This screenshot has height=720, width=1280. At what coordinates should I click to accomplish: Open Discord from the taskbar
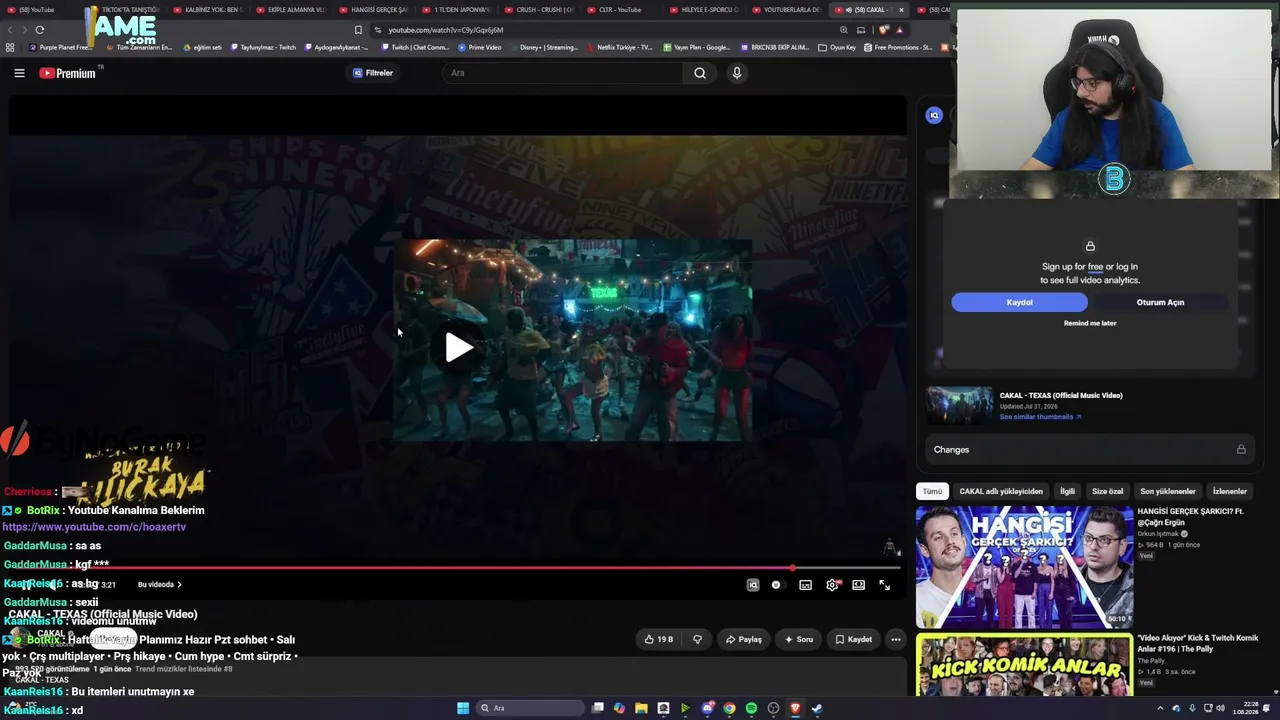pos(708,708)
